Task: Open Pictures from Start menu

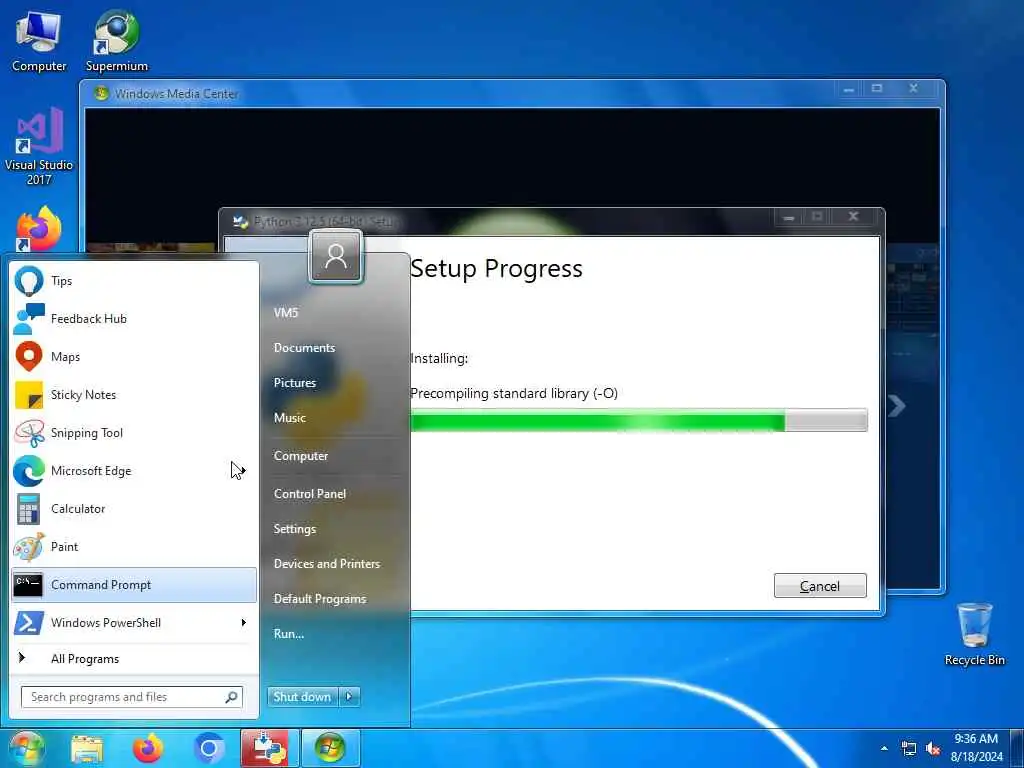Action: pos(295,383)
